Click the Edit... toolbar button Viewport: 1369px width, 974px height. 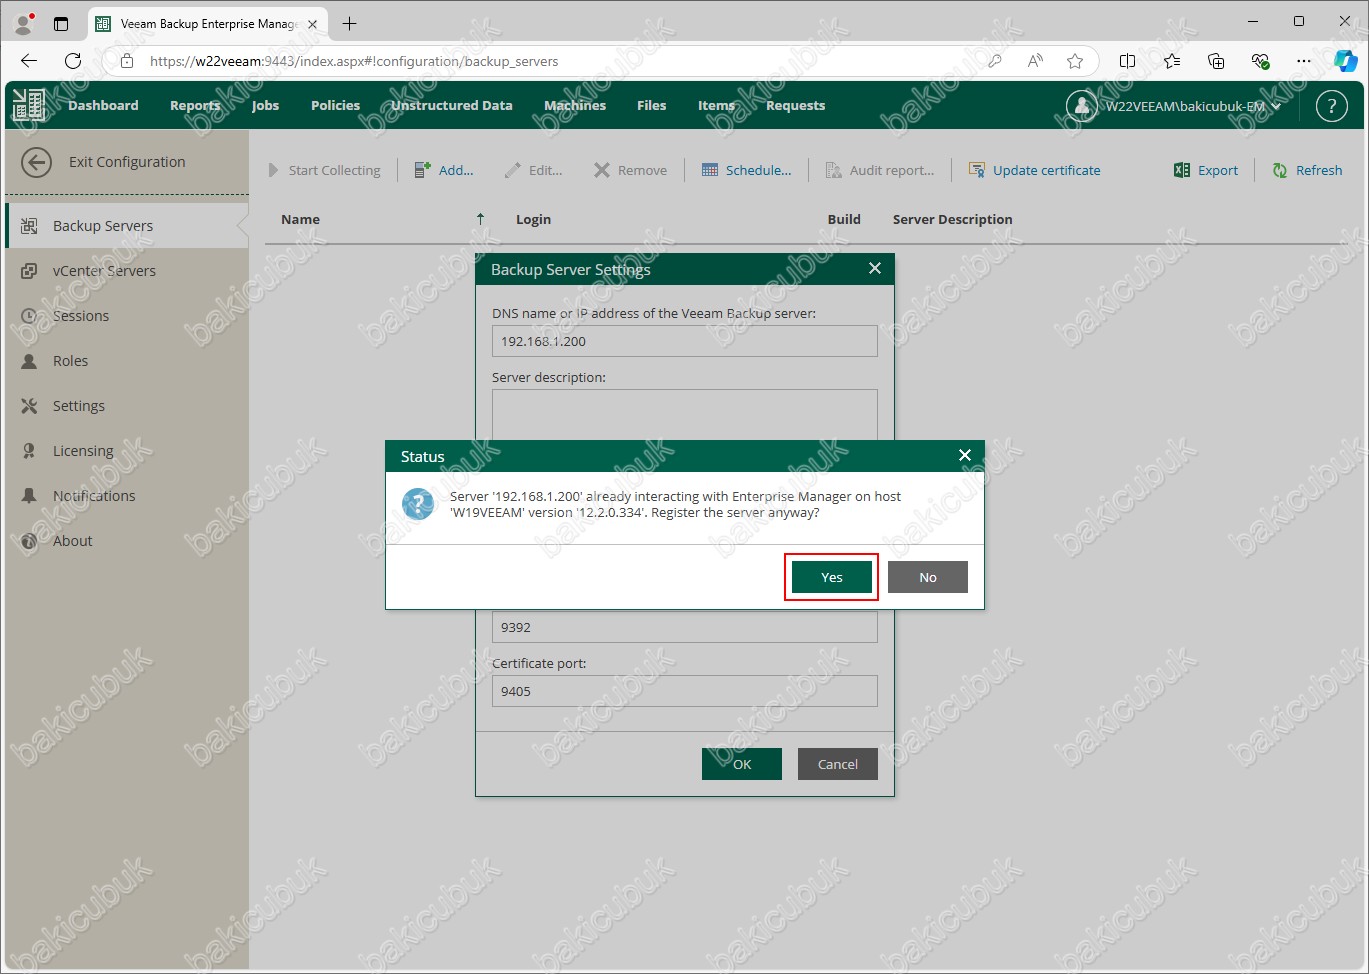[533, 170]
